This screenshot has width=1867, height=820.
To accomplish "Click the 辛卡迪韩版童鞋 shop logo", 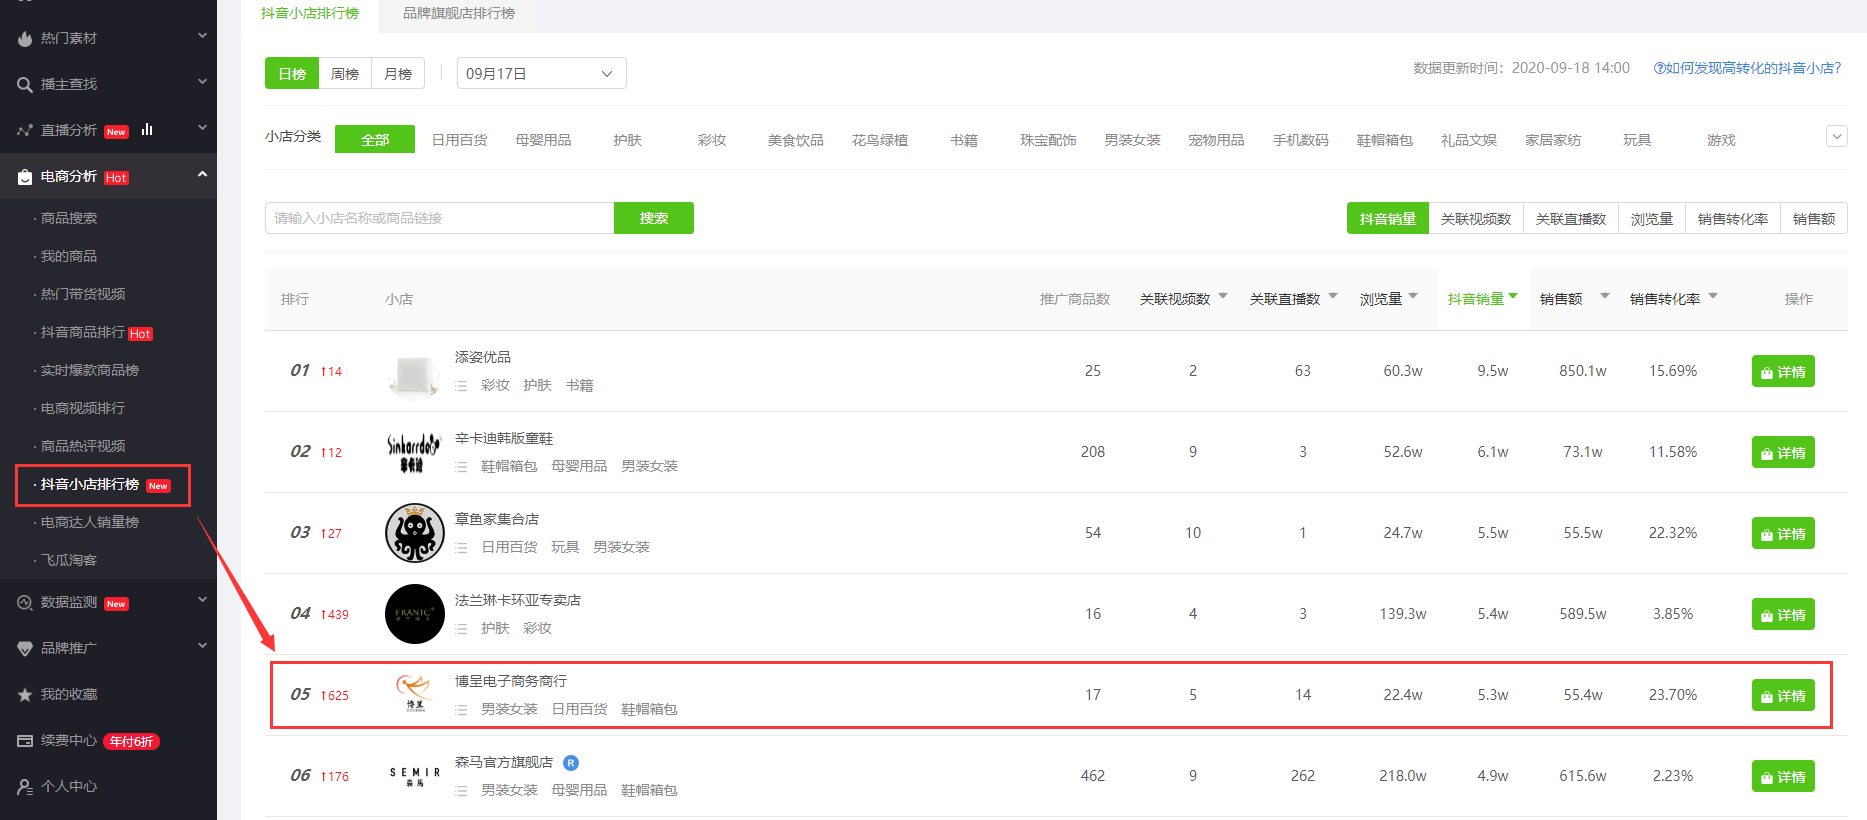I will (x=414, y=453).
